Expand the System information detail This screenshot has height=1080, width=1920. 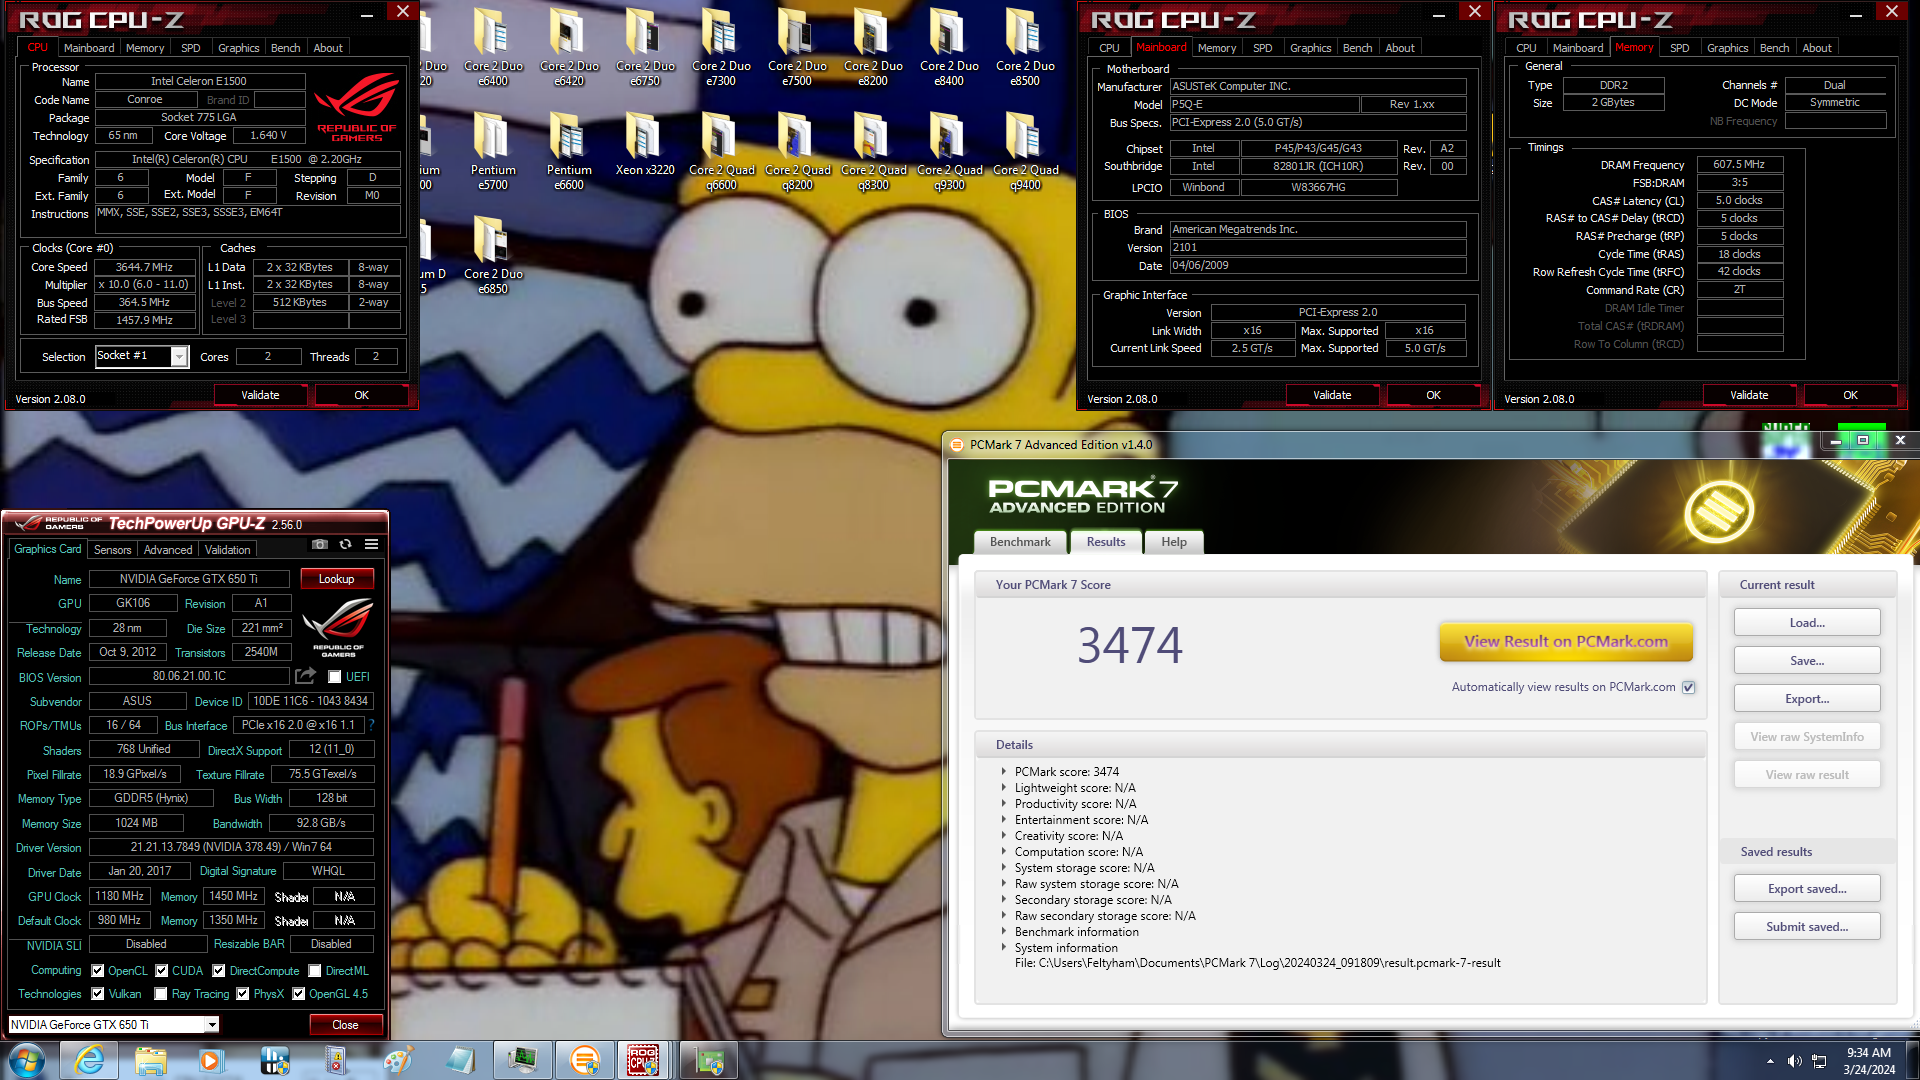point(1004,947)
